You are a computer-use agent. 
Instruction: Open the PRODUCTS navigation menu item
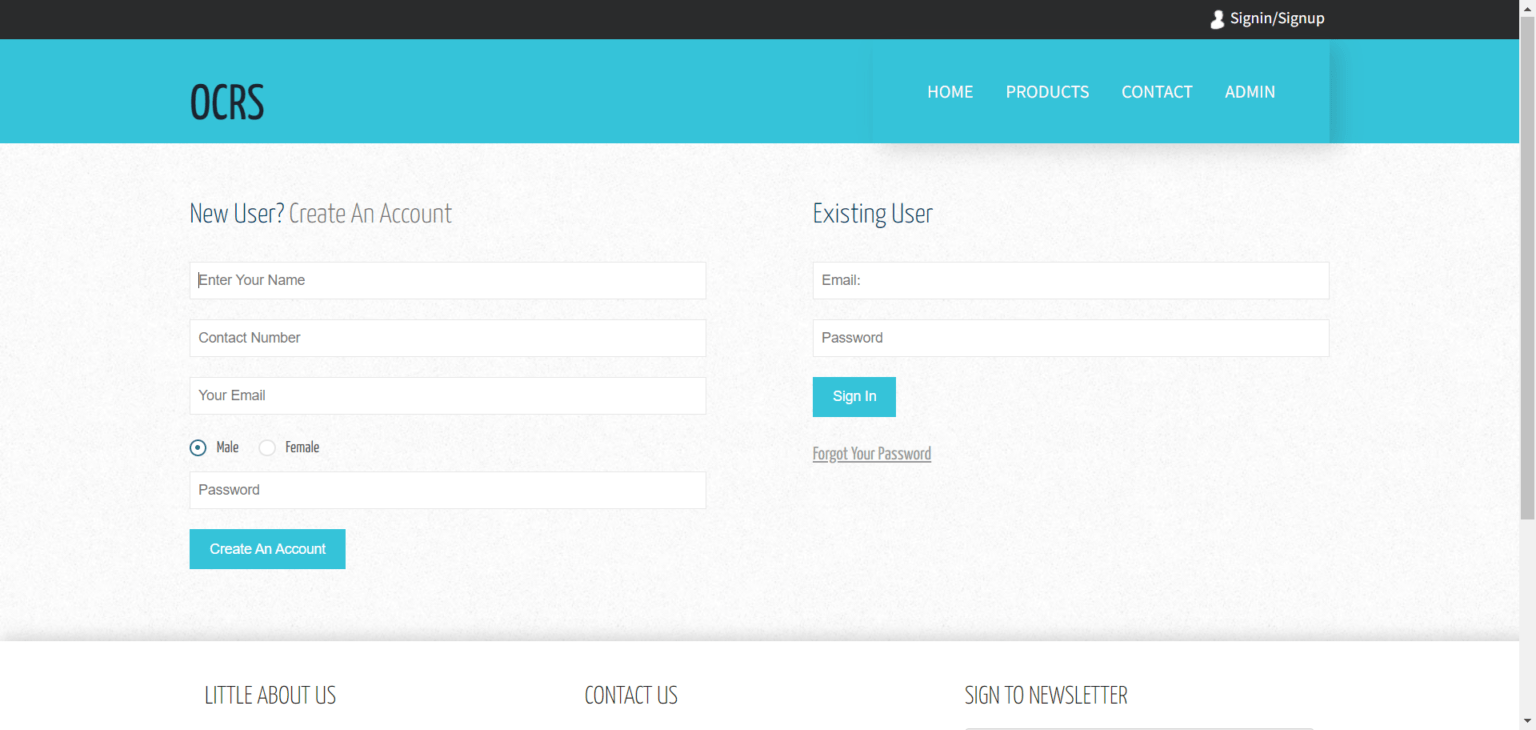click(1047, 91)
